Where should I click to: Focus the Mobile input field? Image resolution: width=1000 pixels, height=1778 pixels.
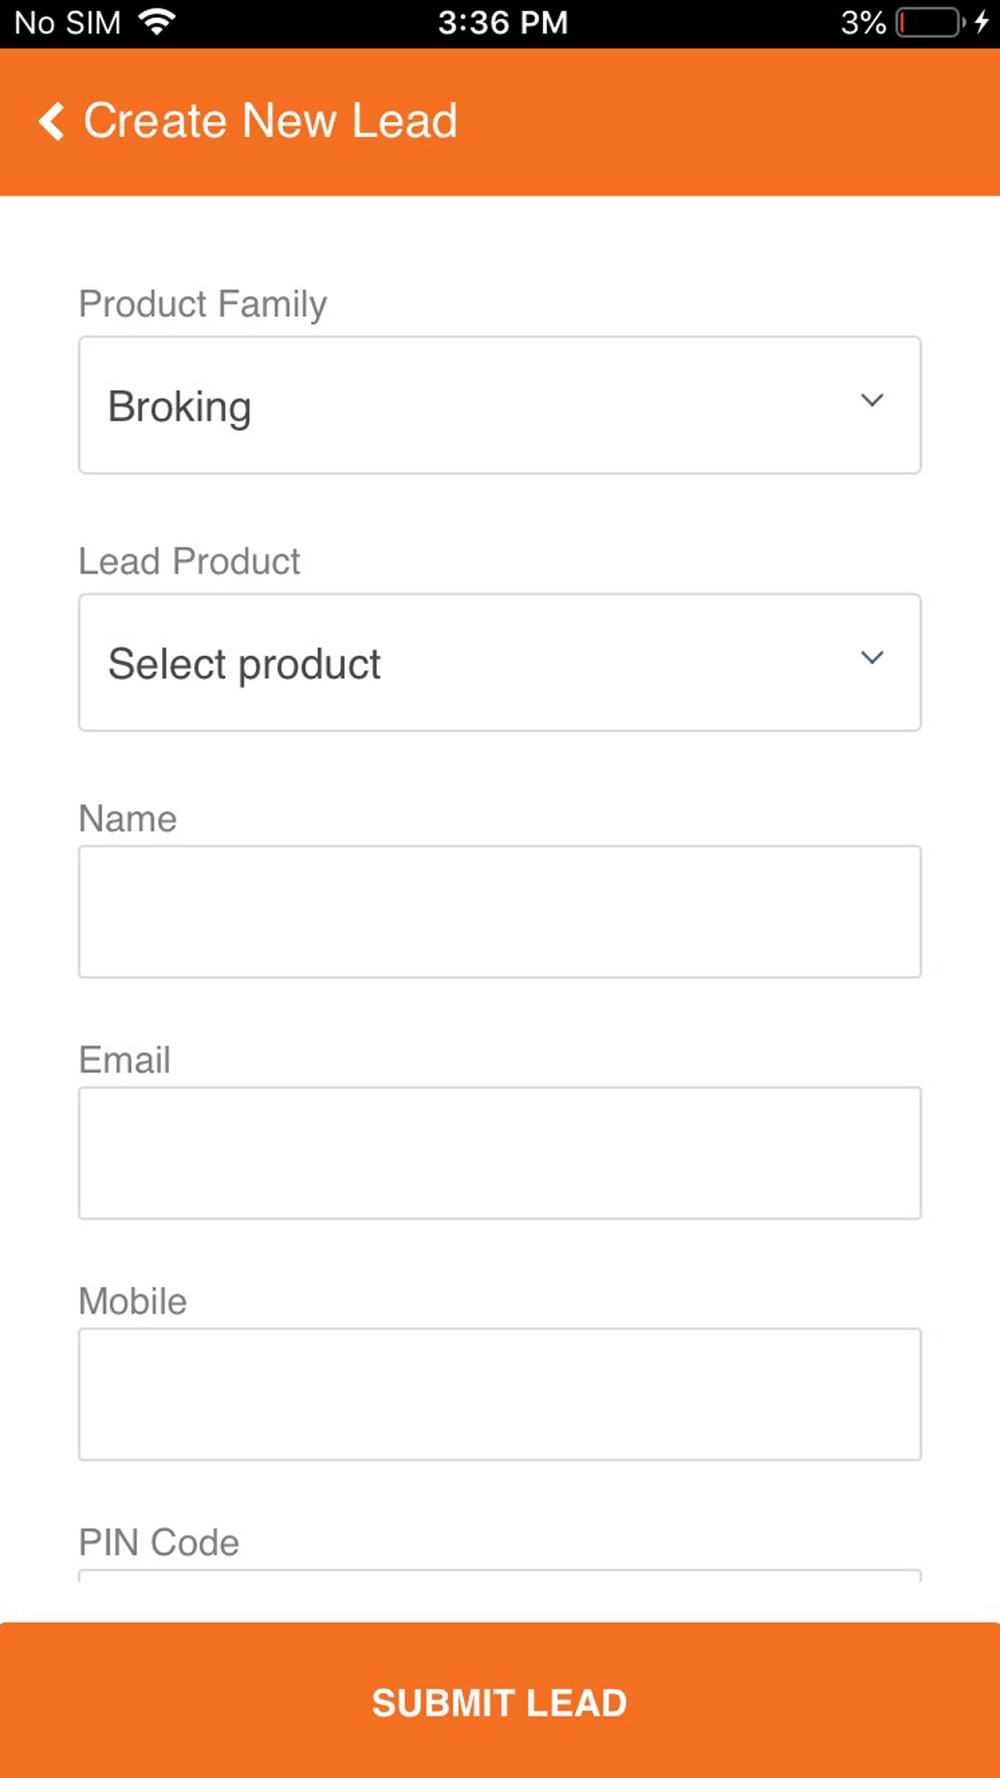pyautogui.click(x=499, y=1394)
